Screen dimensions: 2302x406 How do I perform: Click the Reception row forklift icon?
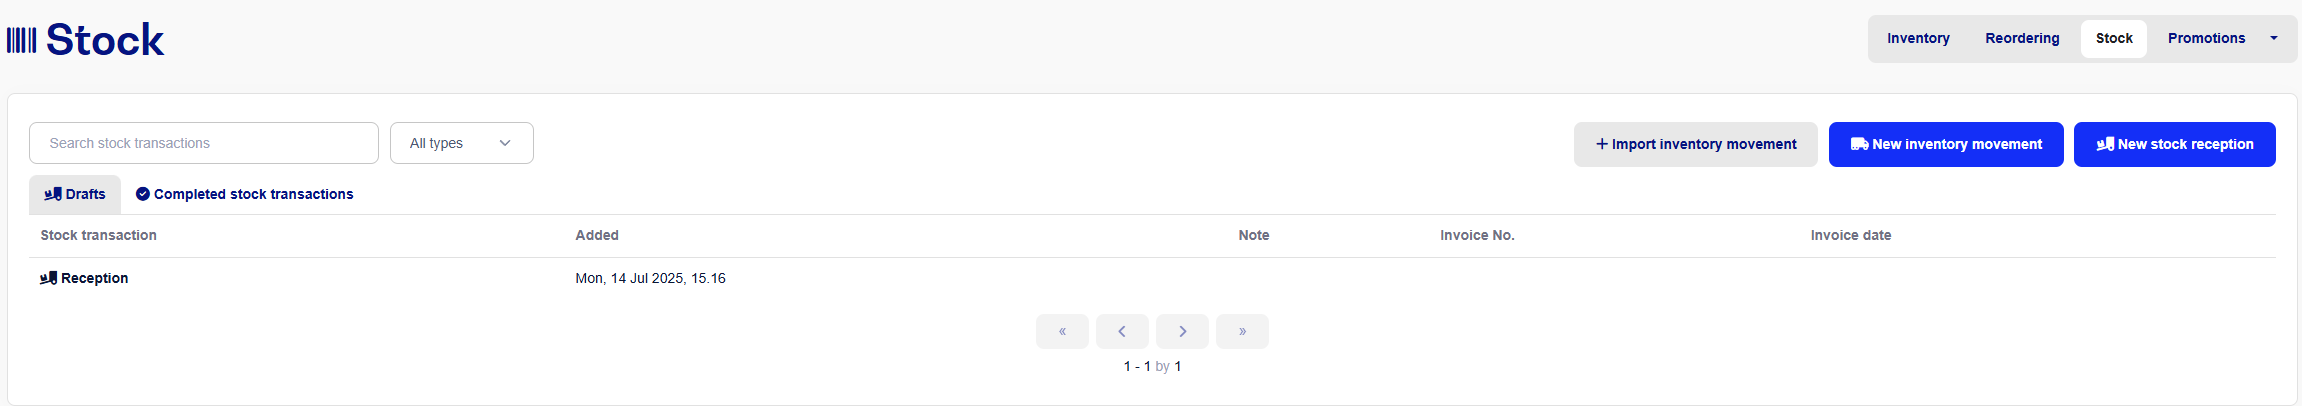48,278
